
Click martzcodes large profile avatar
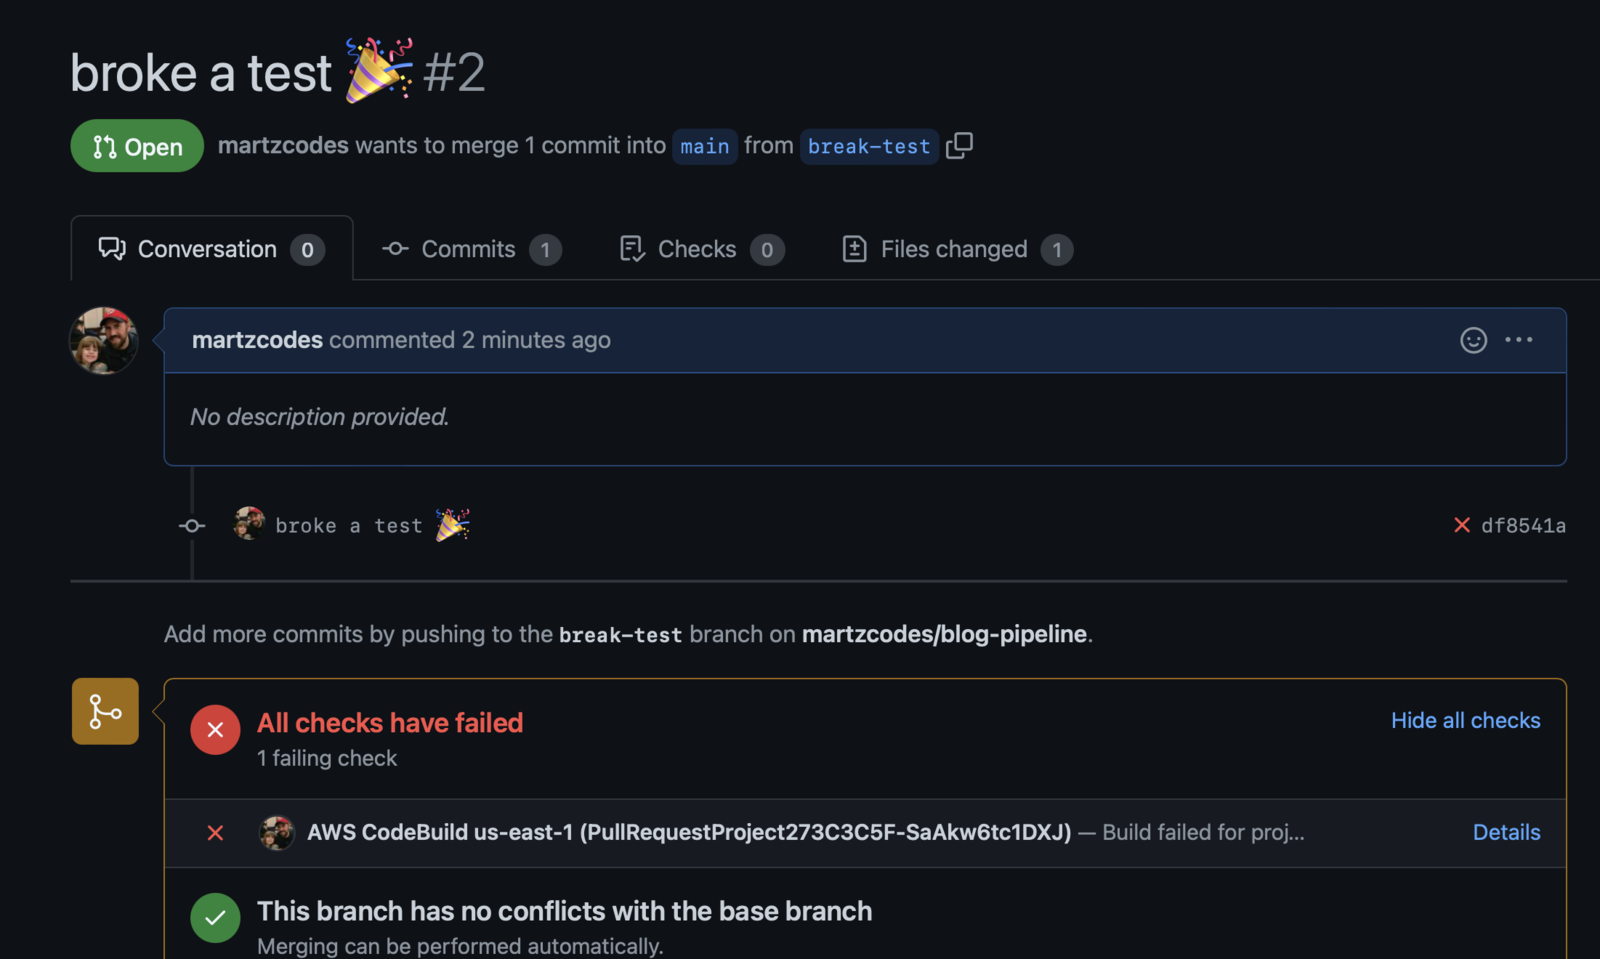click(x=104, y=341)
